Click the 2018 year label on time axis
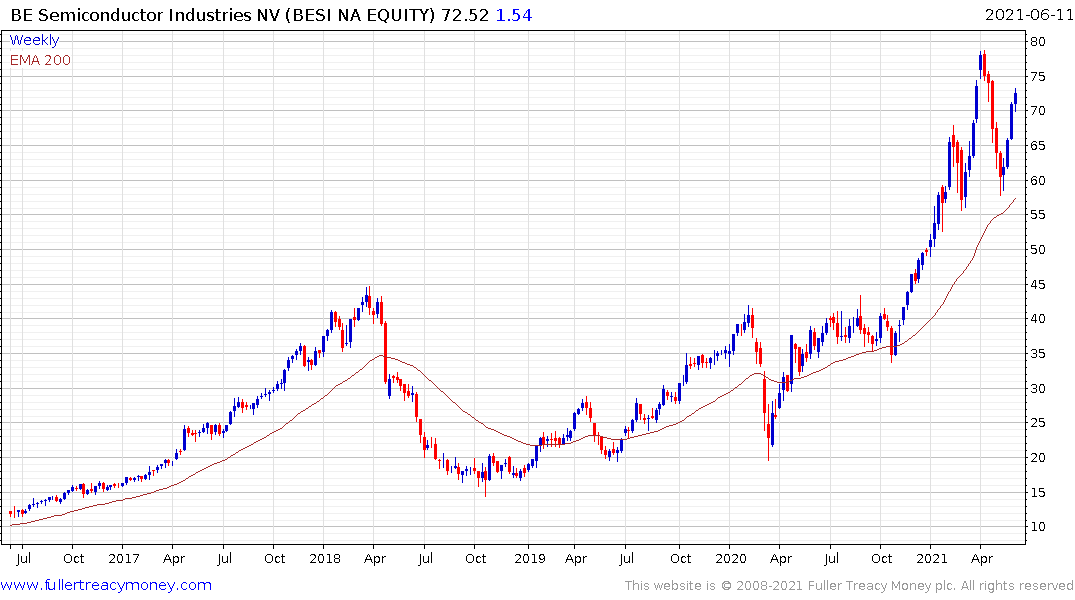Screen dimensions: 1075x600 [325, 559]
